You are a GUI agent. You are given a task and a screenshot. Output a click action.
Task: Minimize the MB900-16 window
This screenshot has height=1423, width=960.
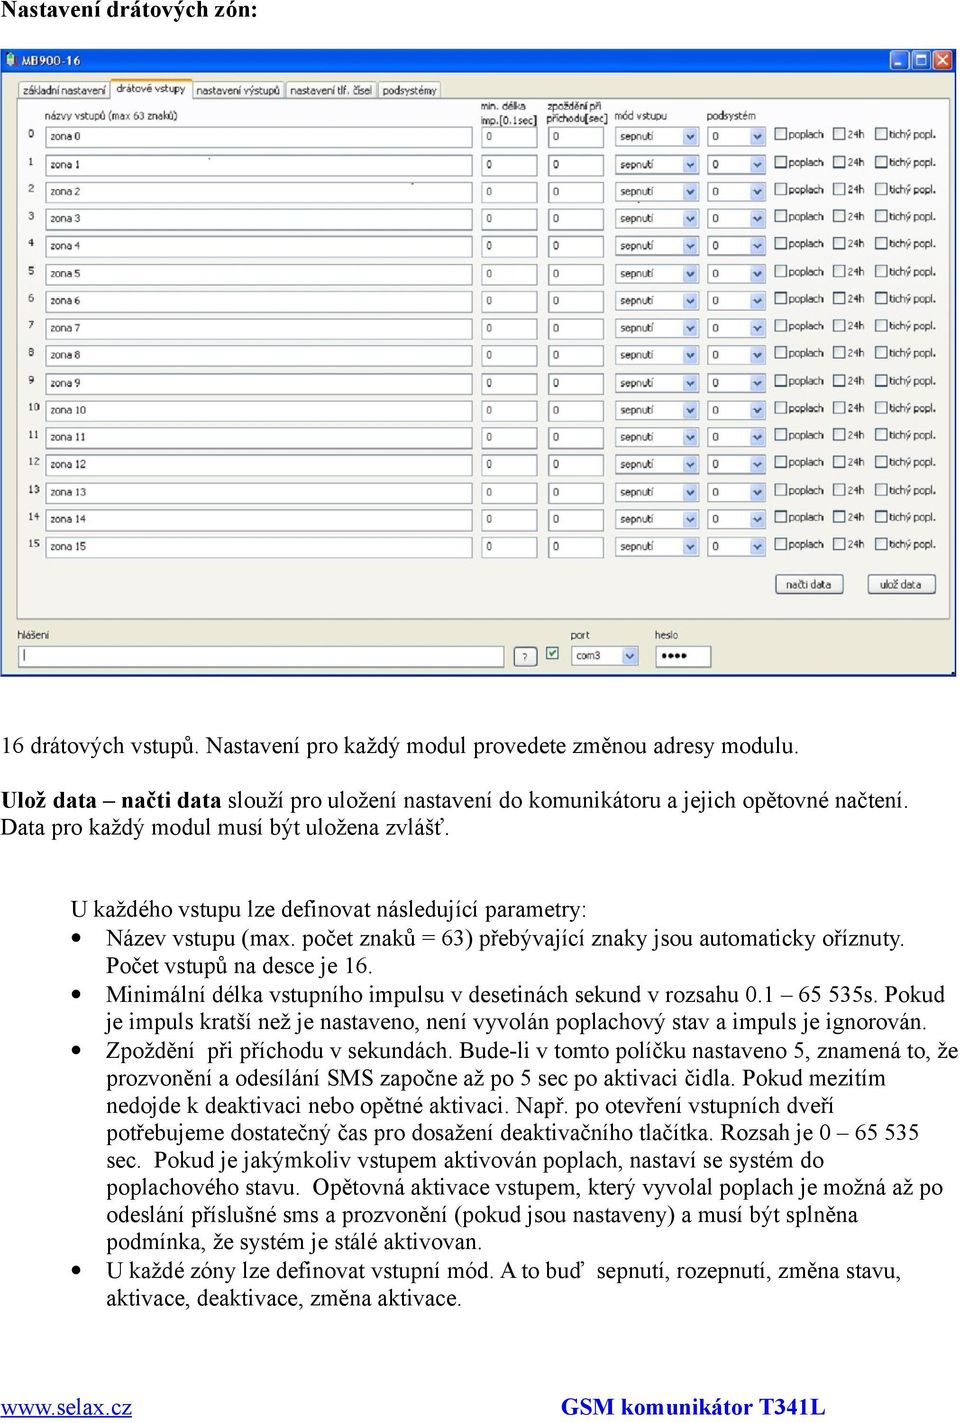pyautogui.click(x=899, y=60)
